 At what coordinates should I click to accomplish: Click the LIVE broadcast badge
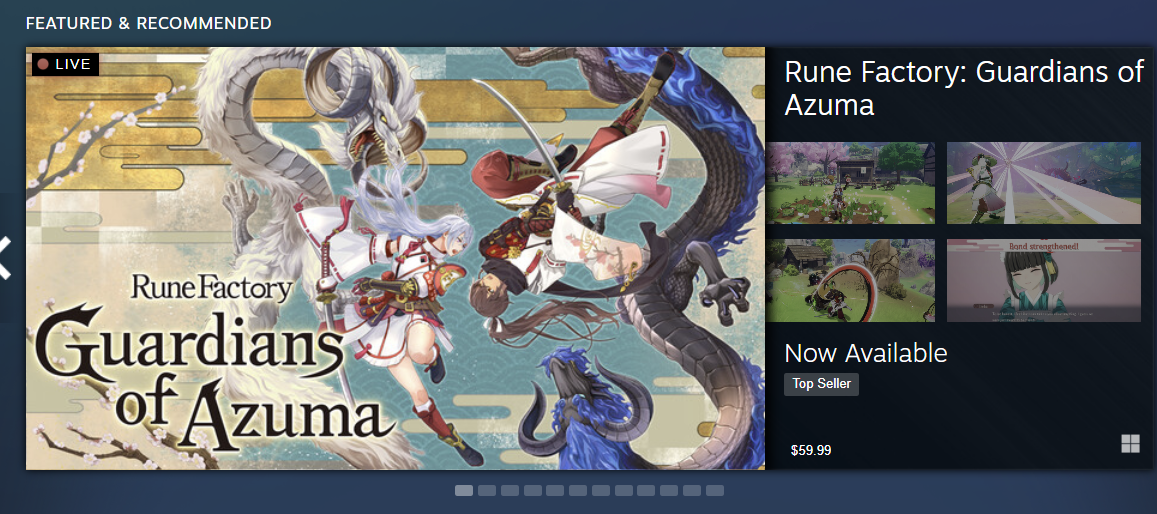click(65, 64)
